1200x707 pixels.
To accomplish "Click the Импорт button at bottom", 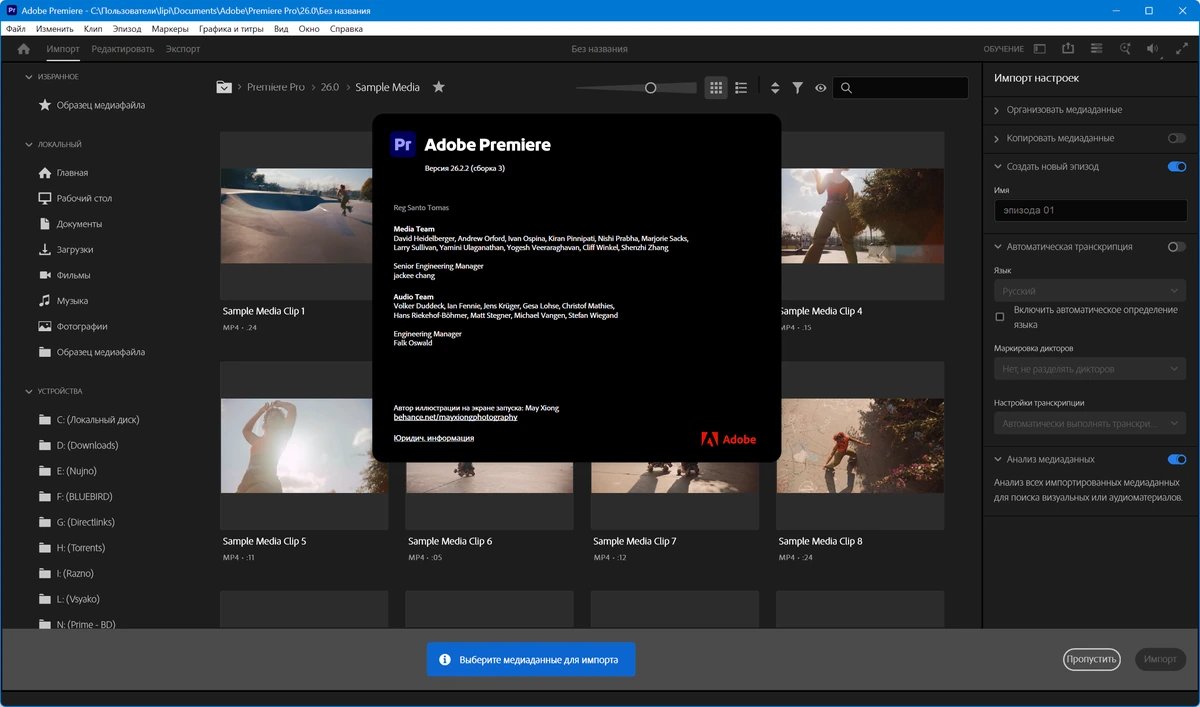I will click(1160, 660).
